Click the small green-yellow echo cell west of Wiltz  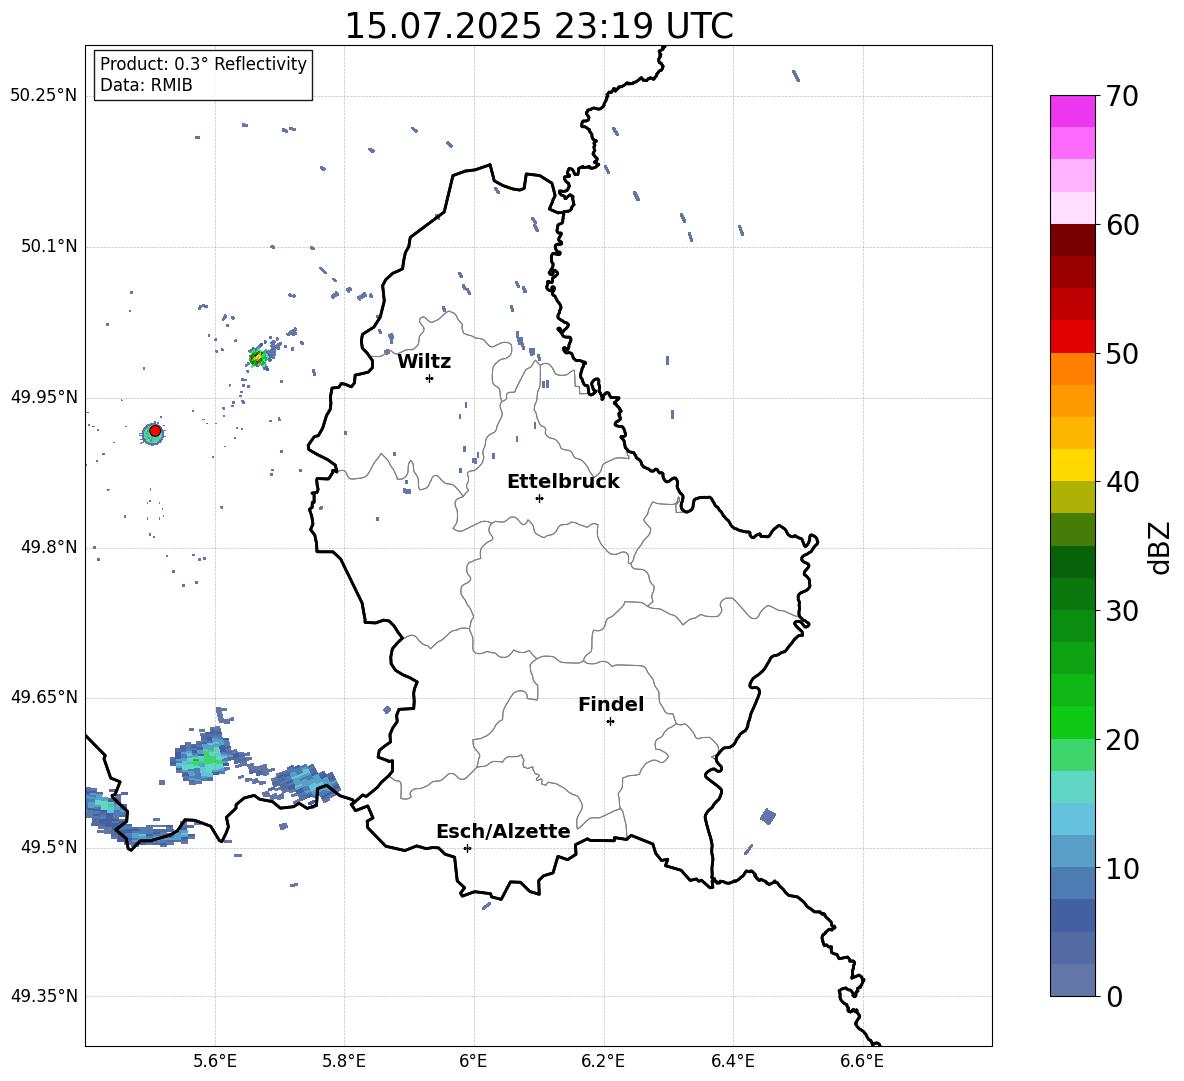(x=258, y=357)
